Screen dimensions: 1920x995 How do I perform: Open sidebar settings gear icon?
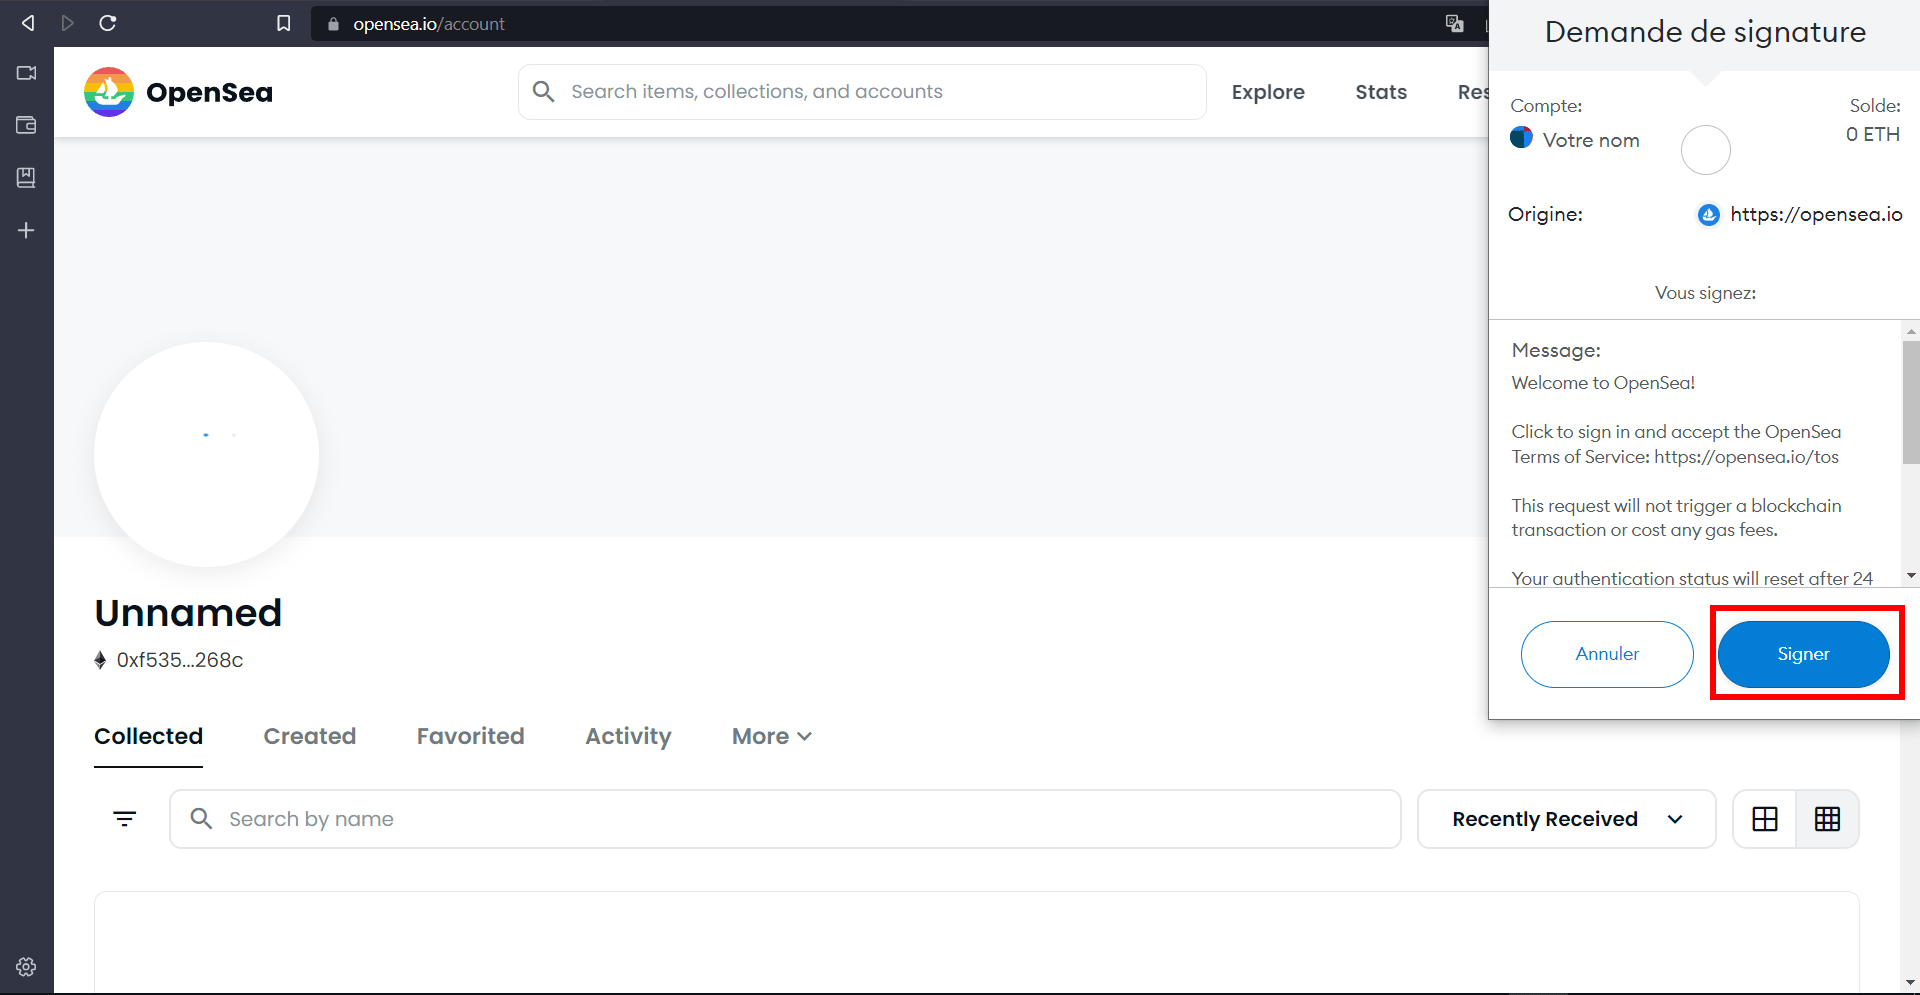(26, 967)
